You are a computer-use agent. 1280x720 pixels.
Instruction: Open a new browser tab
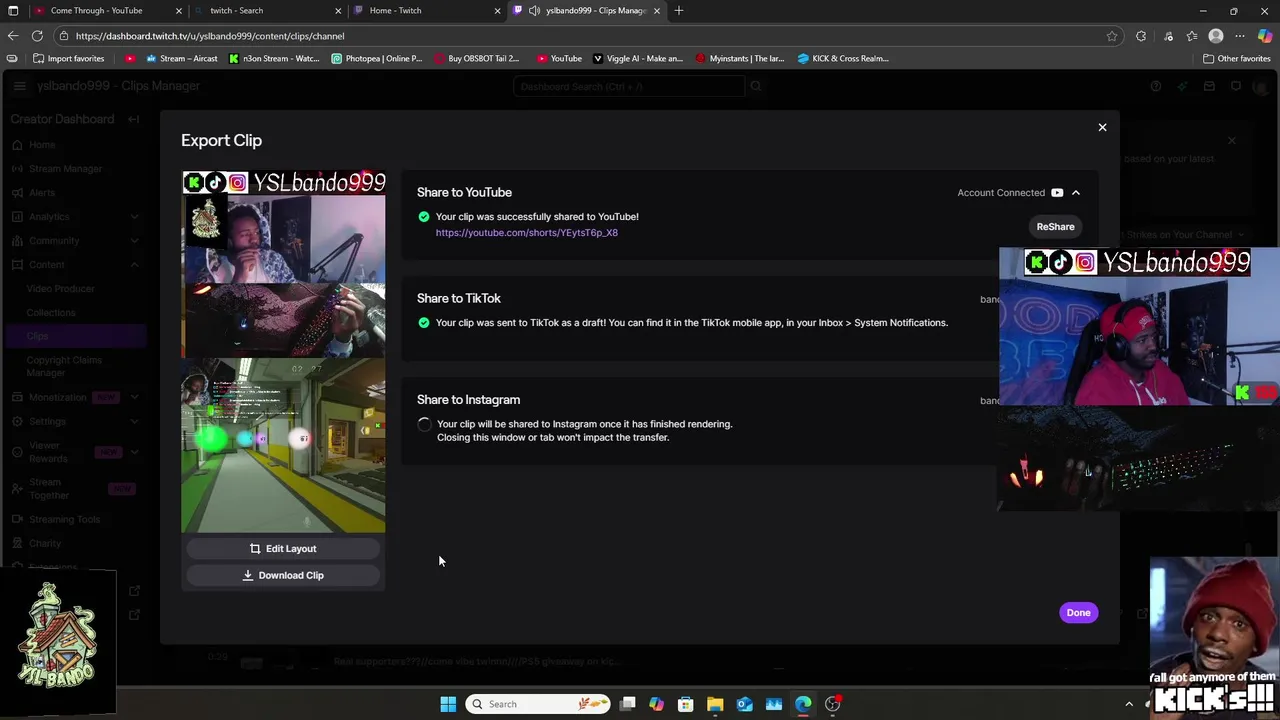tap(679, 10)
